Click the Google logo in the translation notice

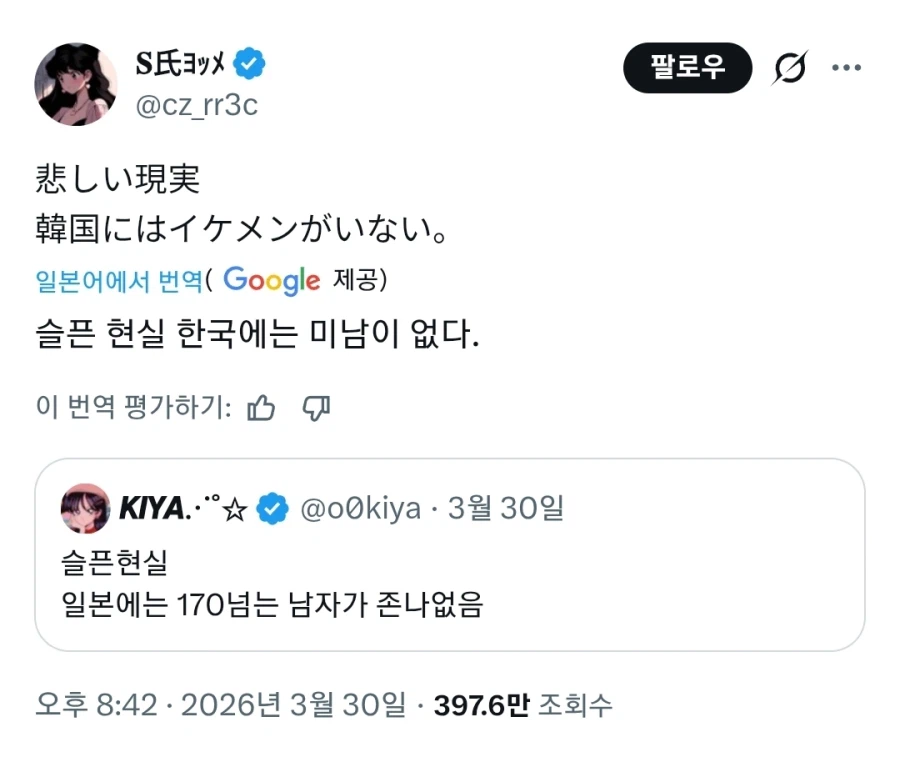tap(271, 281)
